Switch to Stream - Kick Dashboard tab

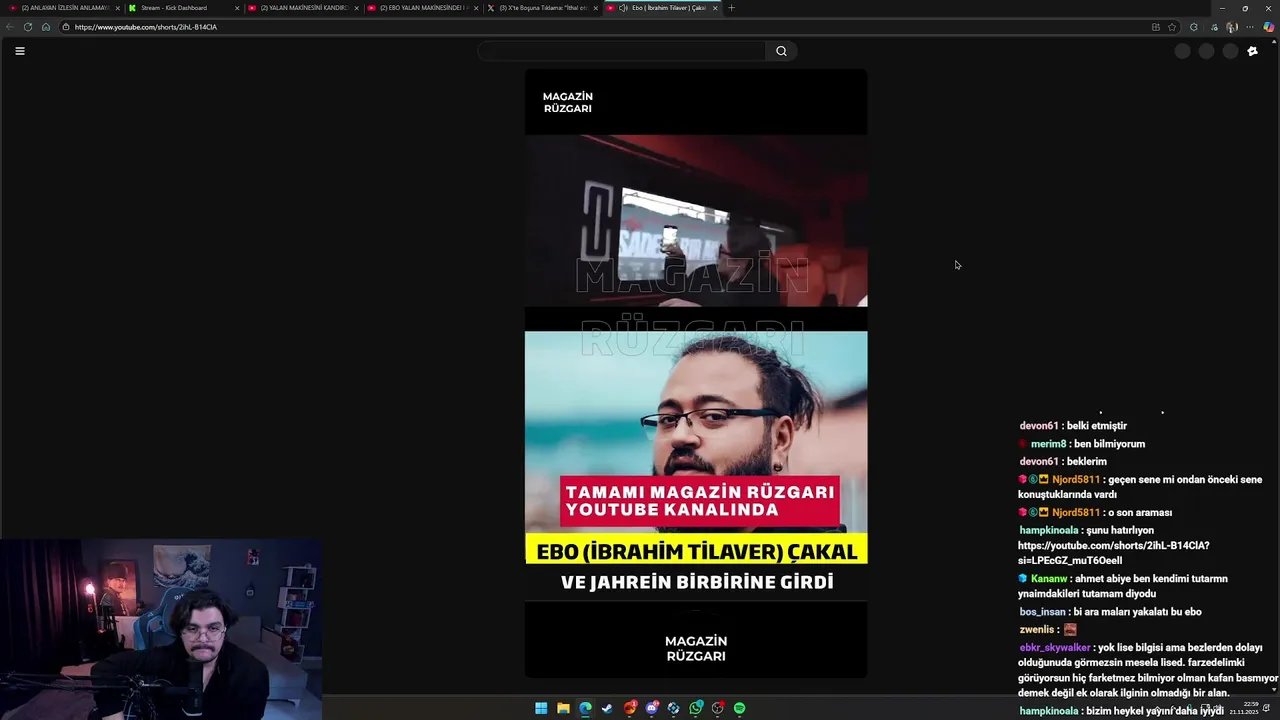coord(183,8)
